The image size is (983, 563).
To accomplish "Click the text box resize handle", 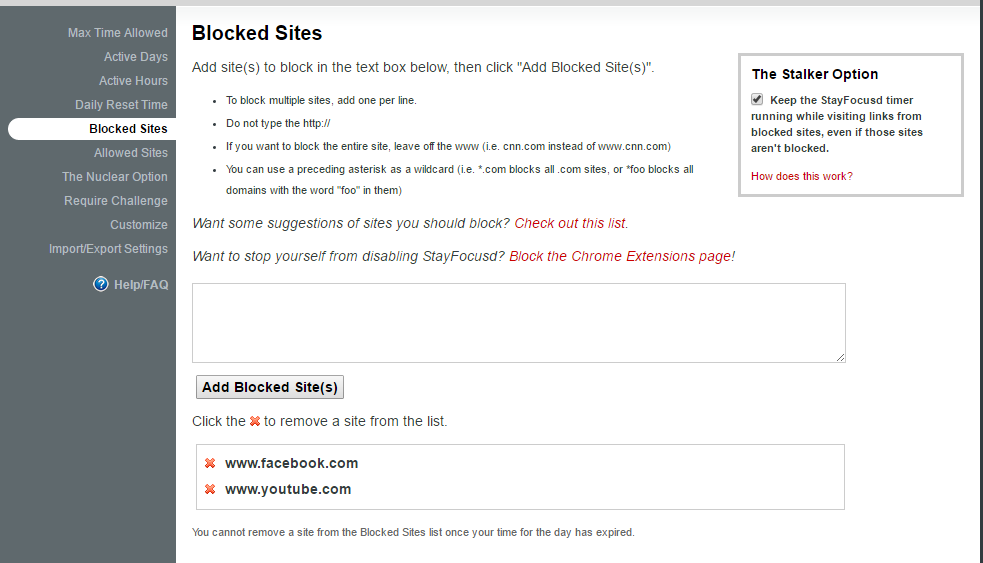I will [x=840, y=357].
